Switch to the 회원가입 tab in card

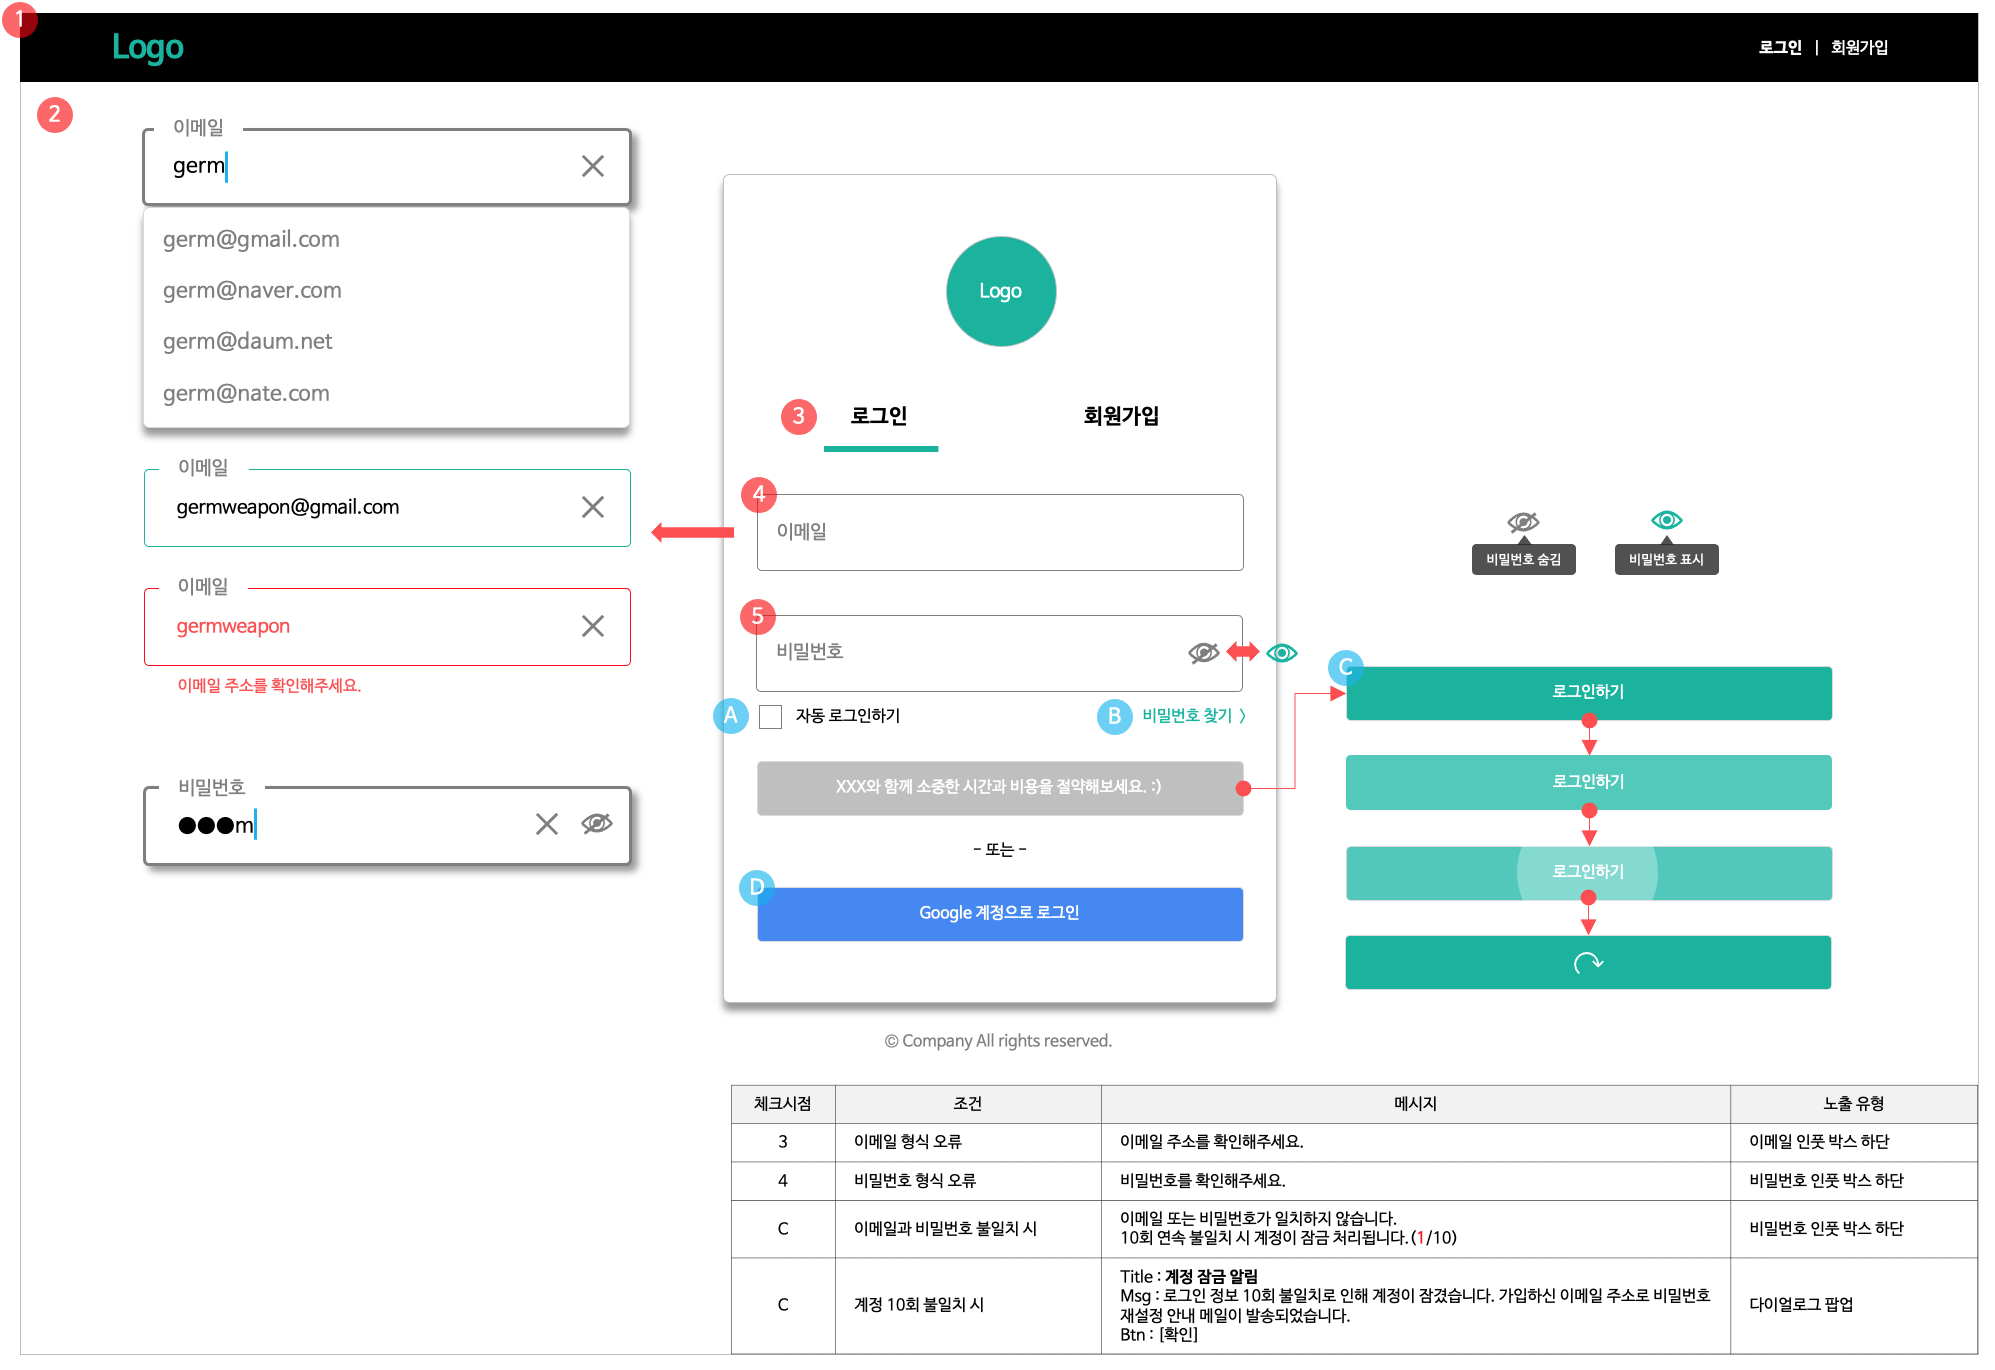[1120, 416]
